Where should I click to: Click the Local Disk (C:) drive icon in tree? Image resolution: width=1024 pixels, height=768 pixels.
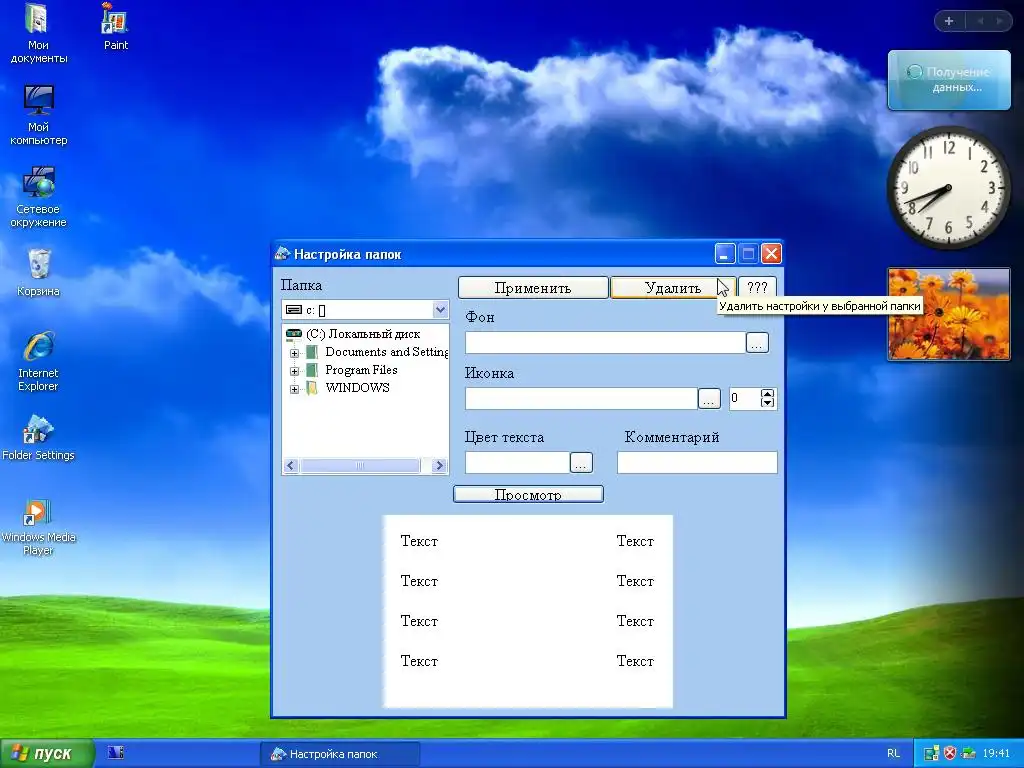[294, 334]
